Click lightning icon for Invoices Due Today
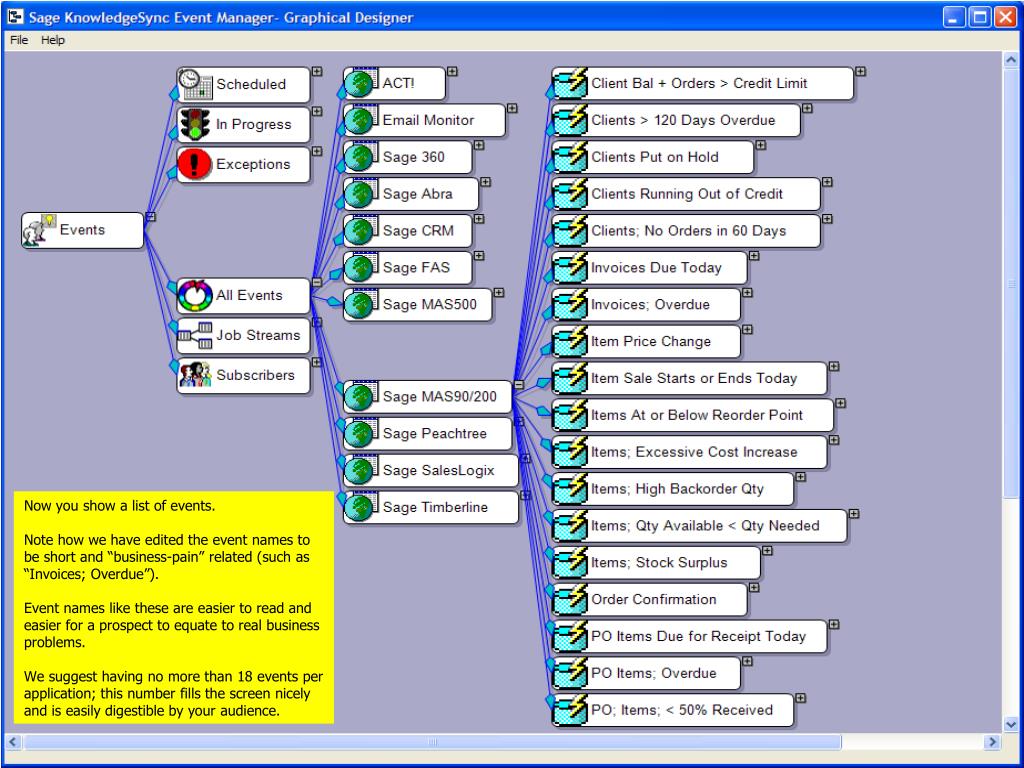Viewport: 1024px width, 768px height. pyautogui.click(x=570, y=267)
